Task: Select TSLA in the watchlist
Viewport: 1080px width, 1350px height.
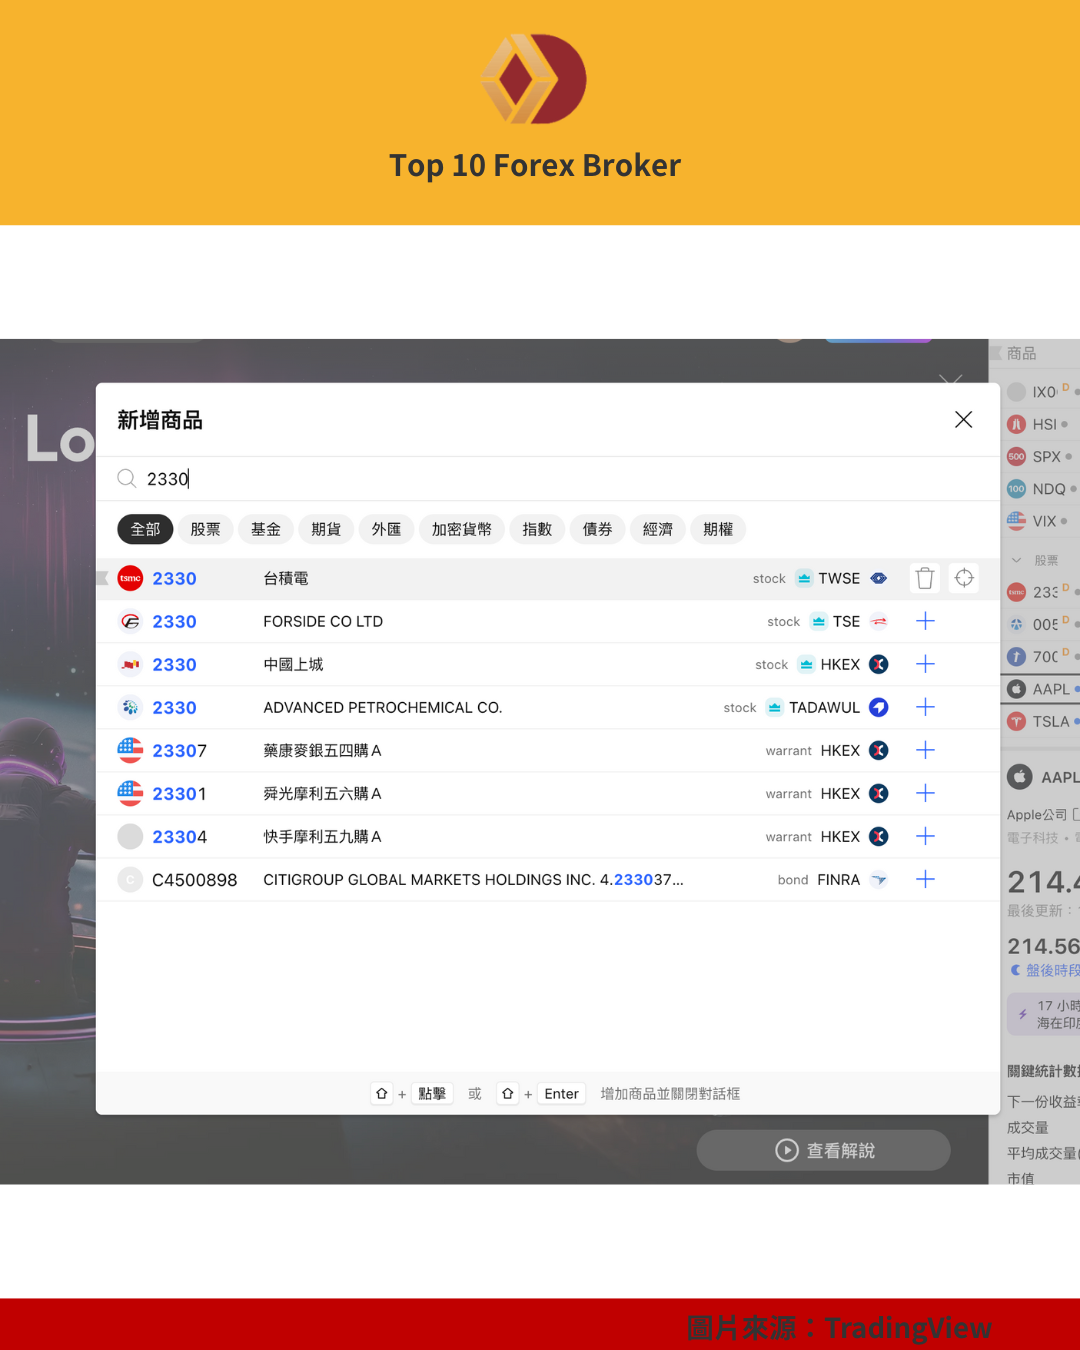Action: 1040,721
